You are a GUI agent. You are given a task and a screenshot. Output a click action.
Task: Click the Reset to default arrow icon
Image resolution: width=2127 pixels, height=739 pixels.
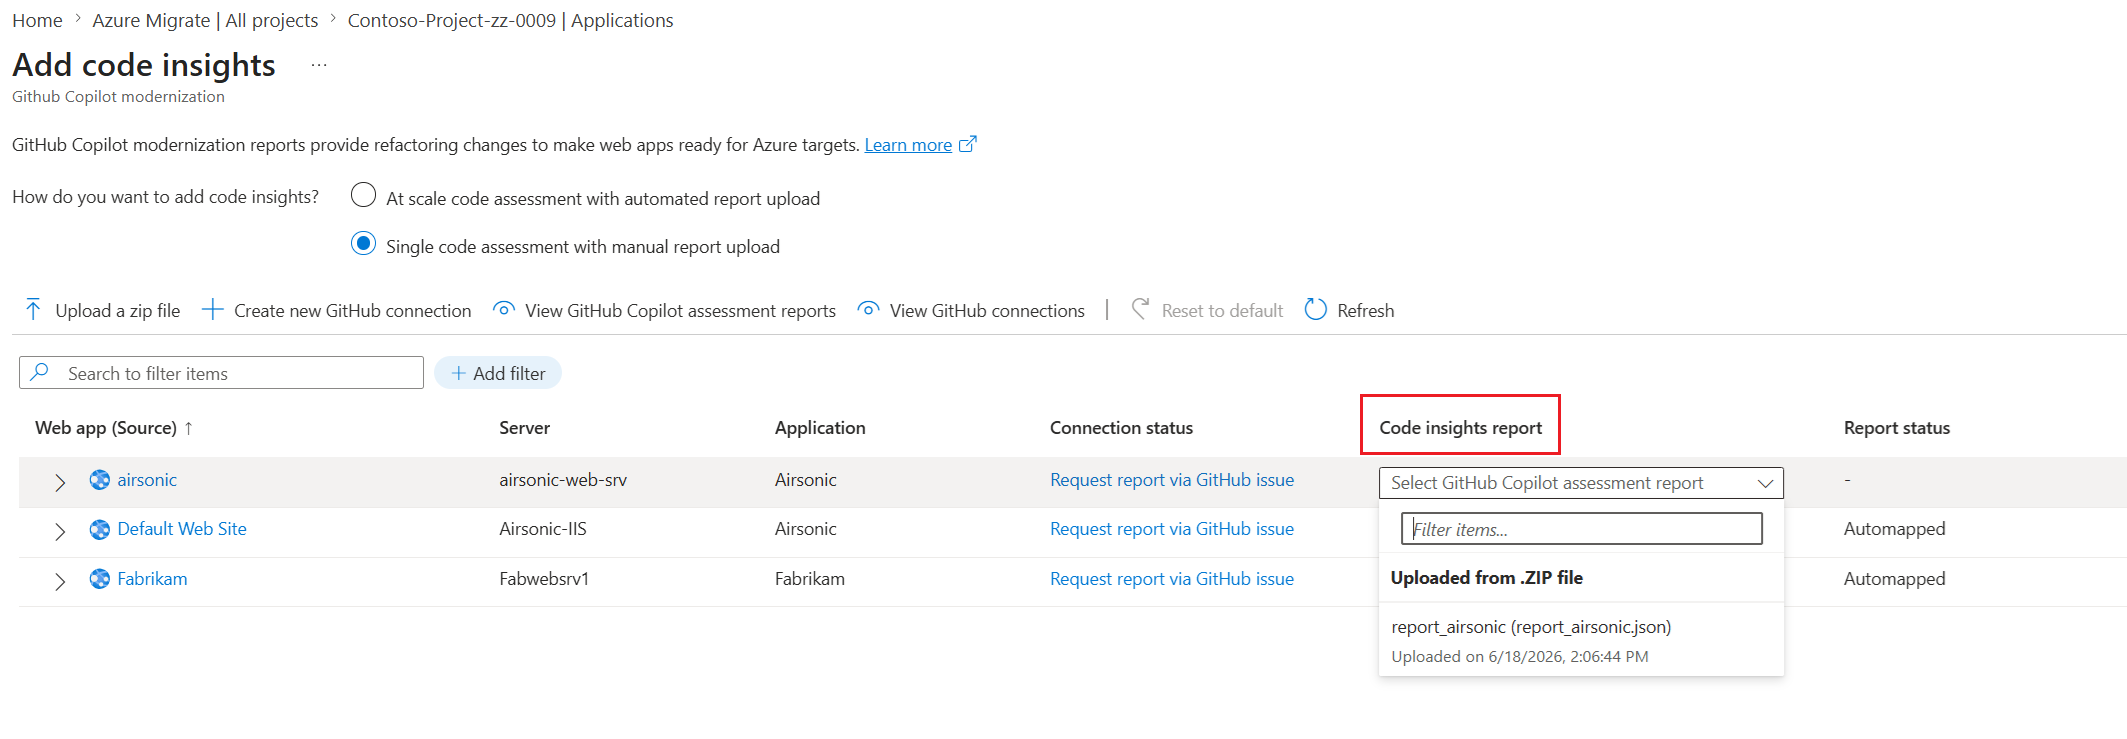click(1140, 309)
